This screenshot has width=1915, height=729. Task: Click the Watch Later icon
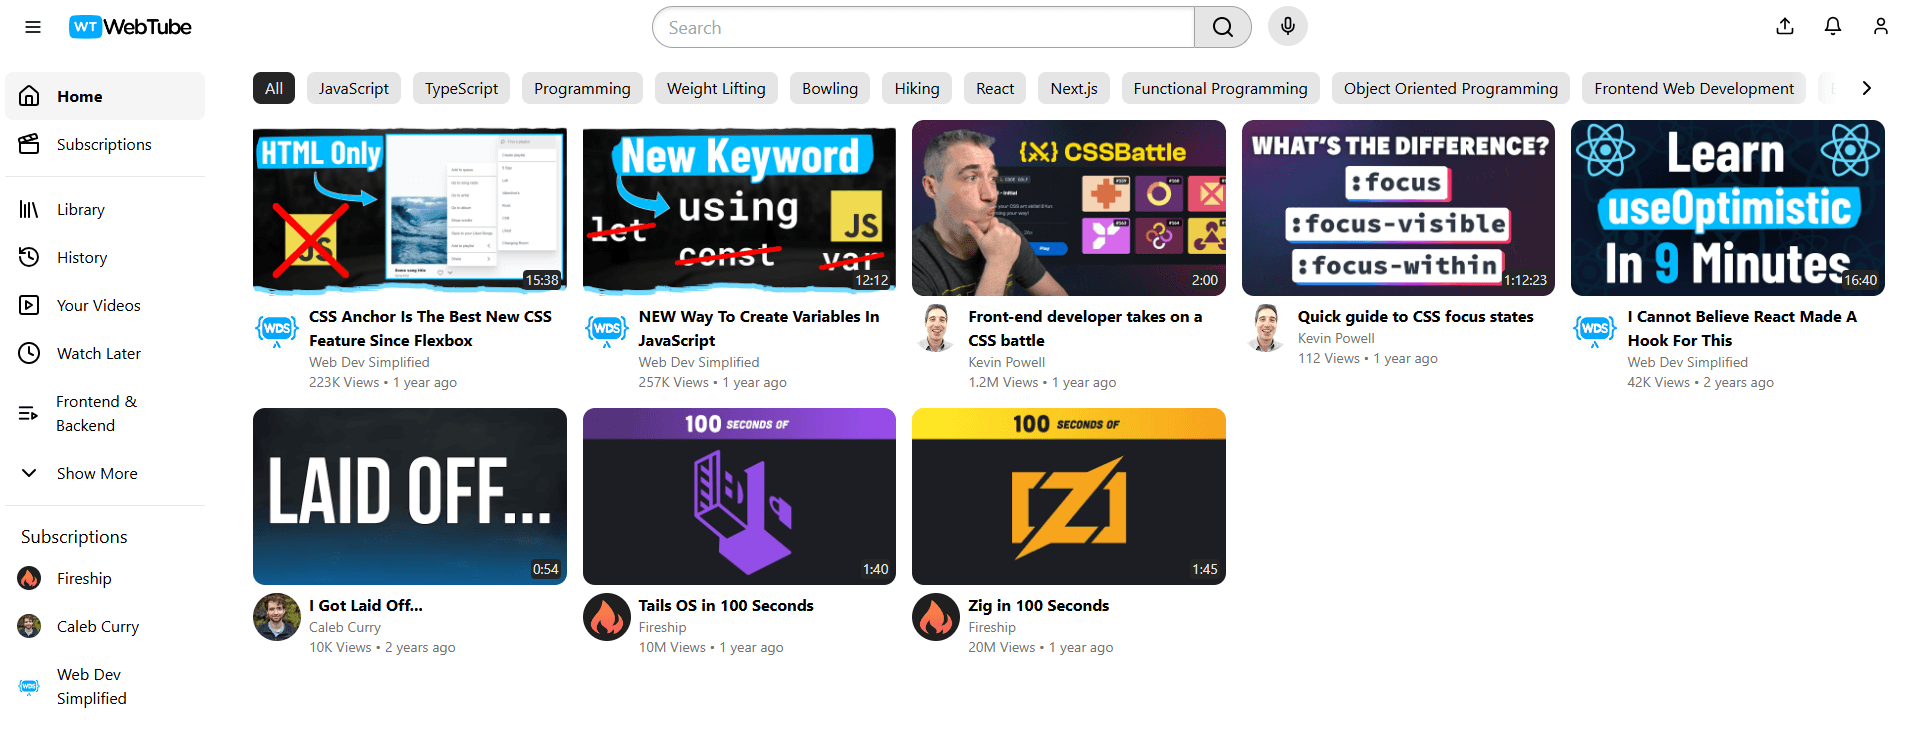click(29, 353)
